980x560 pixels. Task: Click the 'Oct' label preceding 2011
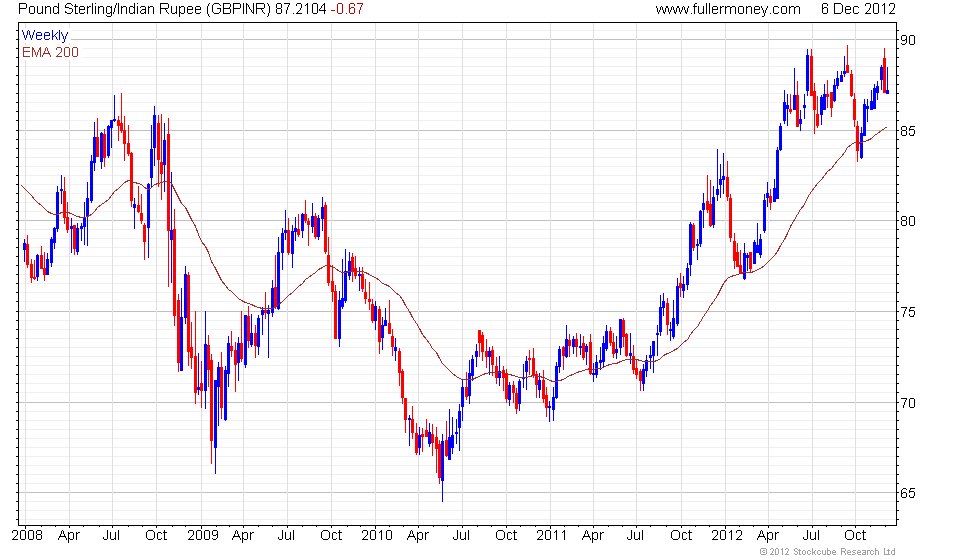coord(506,536)
